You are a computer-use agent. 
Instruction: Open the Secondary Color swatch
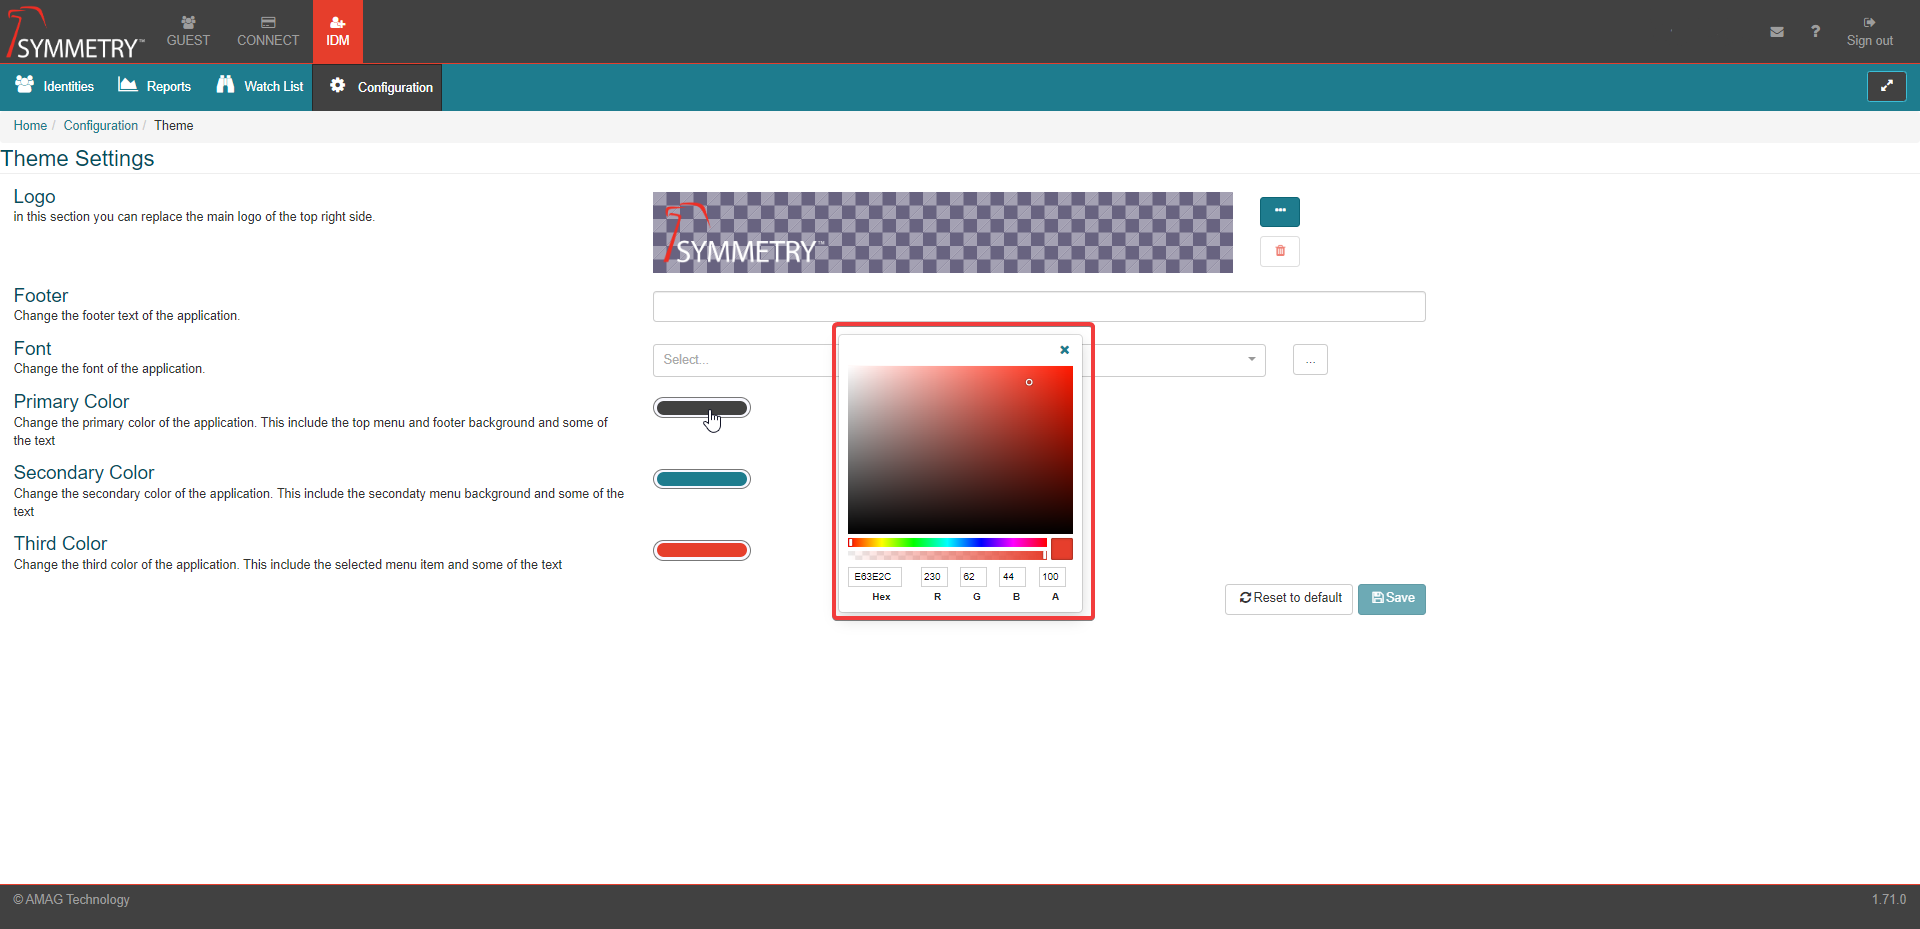click(702, 479)
